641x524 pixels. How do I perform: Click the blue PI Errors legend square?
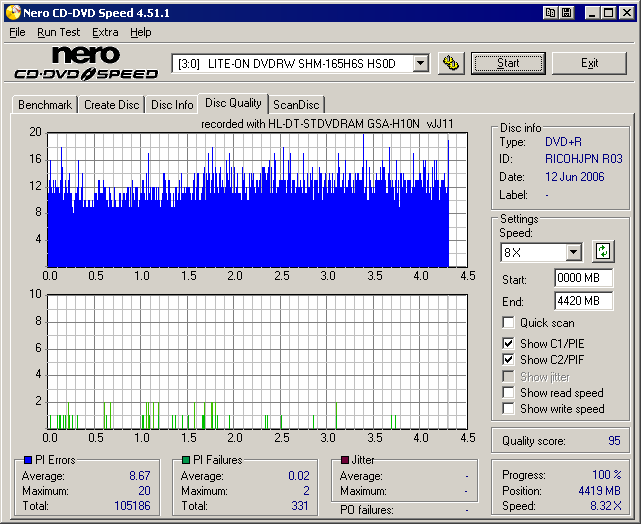pyautogui.click(x=28, y=460)
